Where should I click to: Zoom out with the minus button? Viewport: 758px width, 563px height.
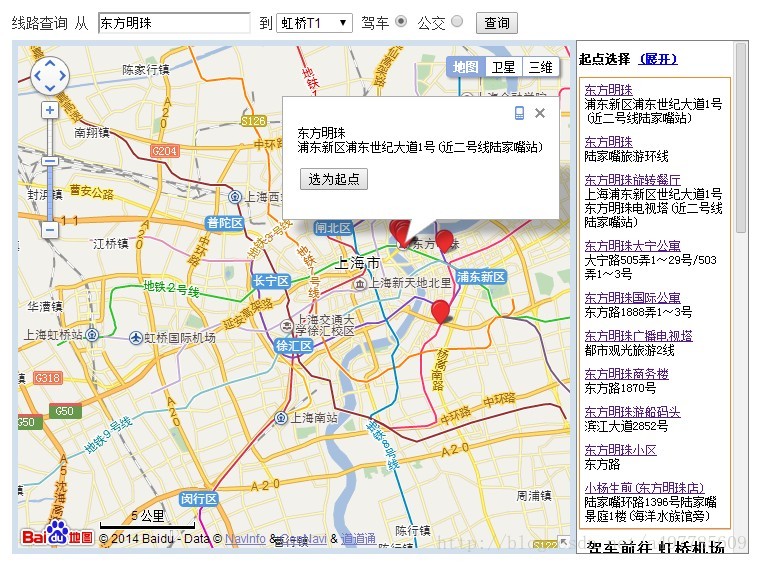point(50,230)
